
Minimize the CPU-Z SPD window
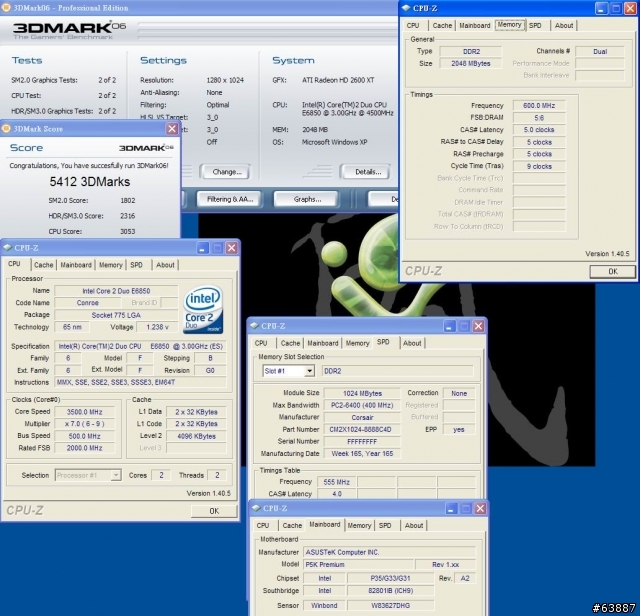click(449, 326)
